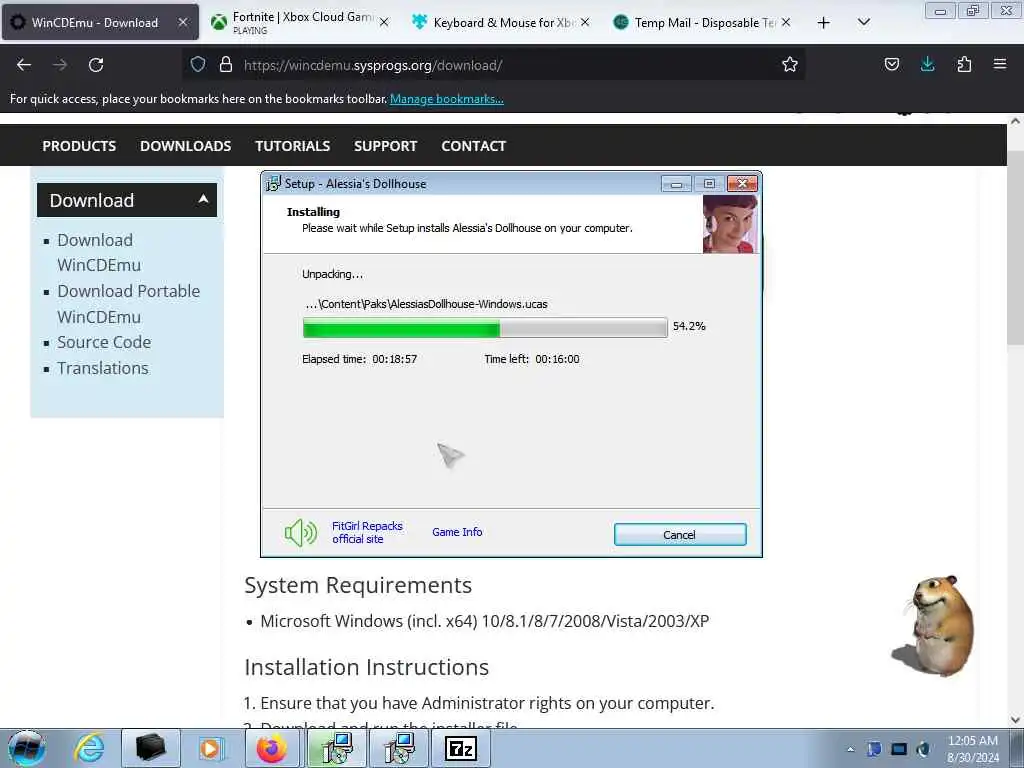This screenshot has height=768, width=1024.
Task: Cancel the Alessia's Dollhouse installation
Action: pyautogui.click(x=680, y=534)
